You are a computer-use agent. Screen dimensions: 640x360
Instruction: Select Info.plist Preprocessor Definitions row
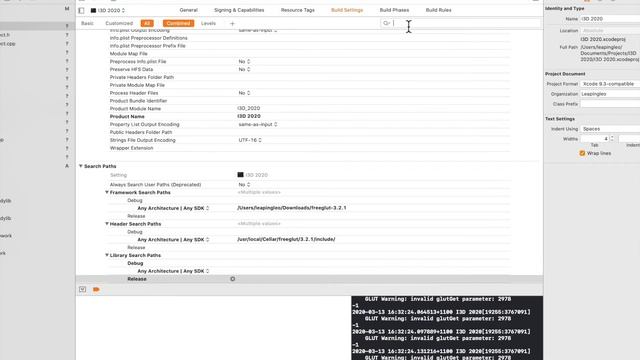293,38
